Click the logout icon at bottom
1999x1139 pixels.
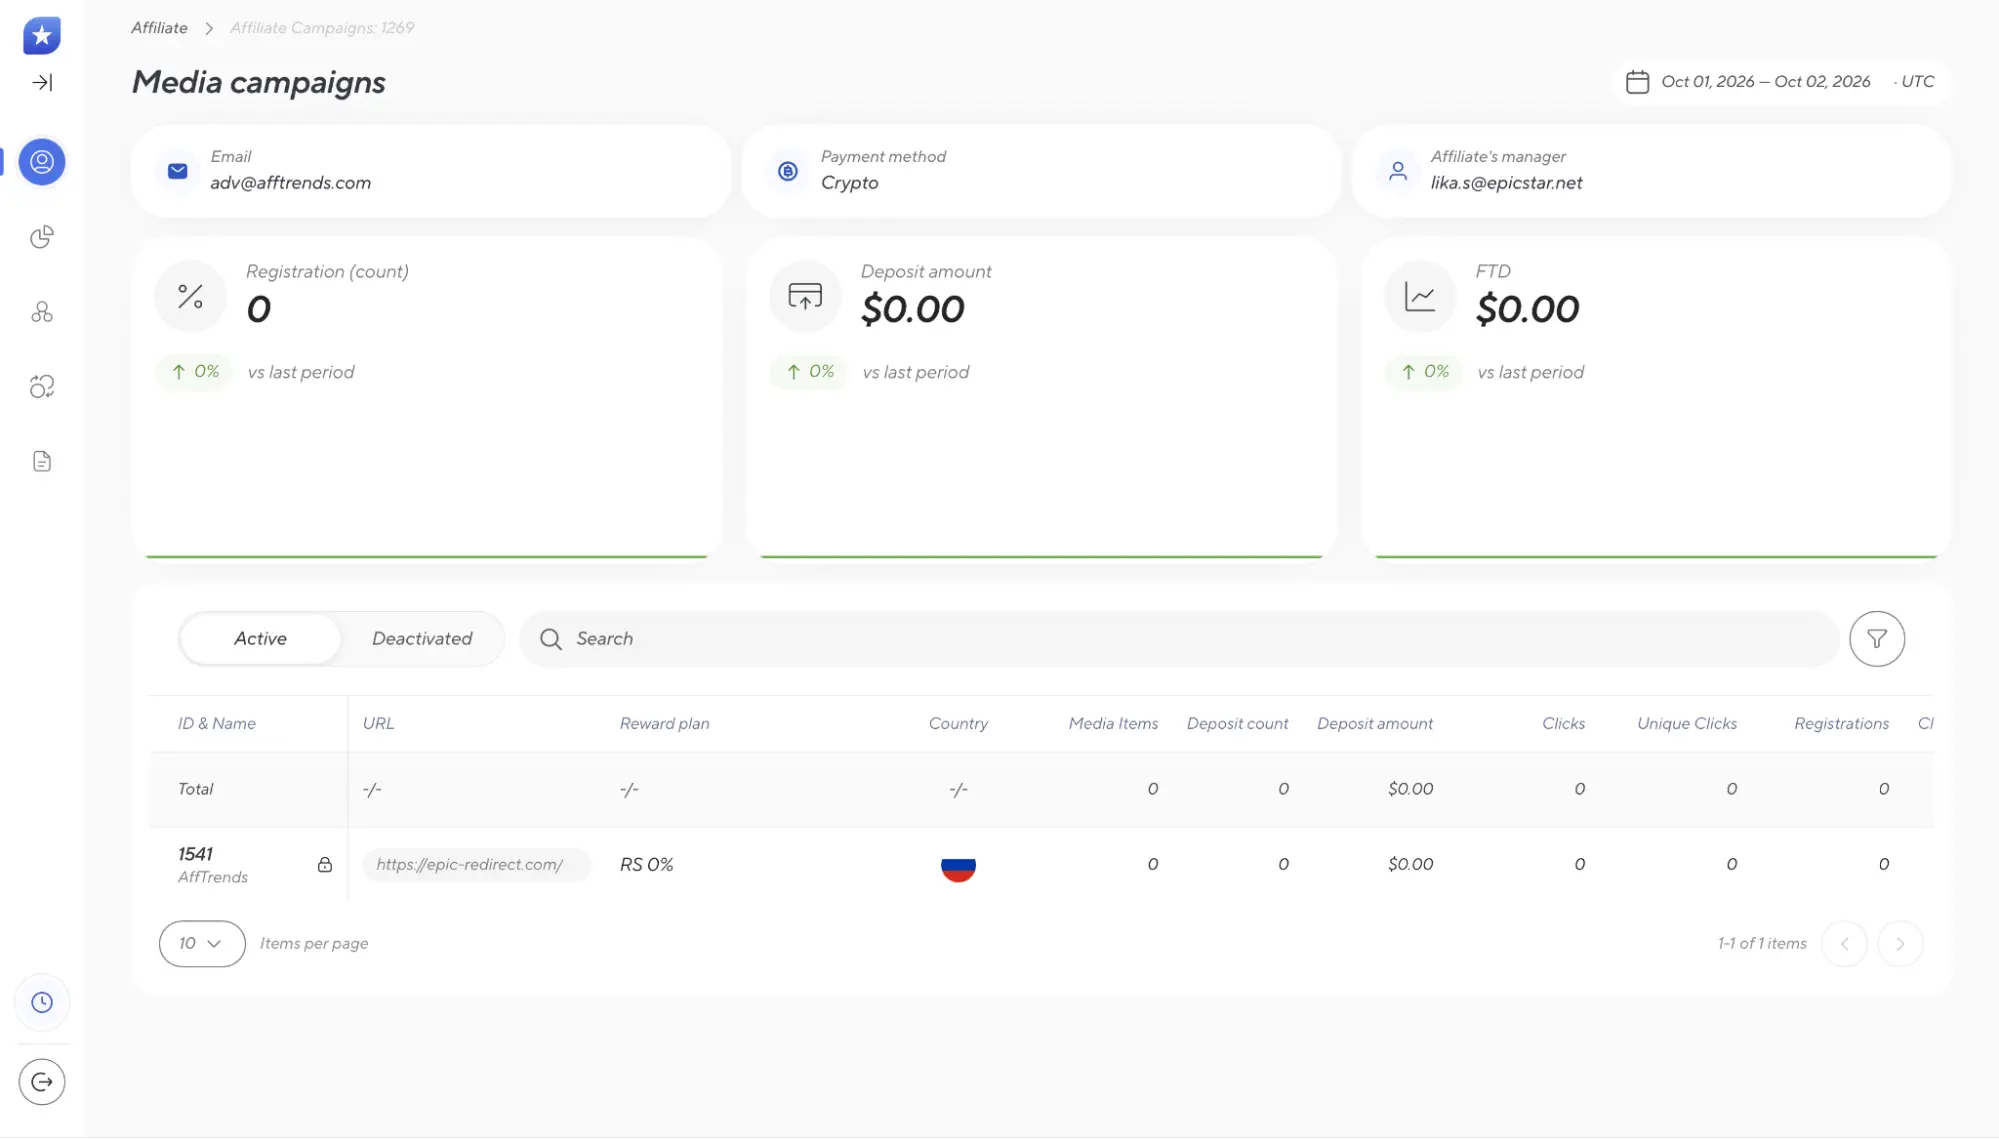pos(42,1081)
